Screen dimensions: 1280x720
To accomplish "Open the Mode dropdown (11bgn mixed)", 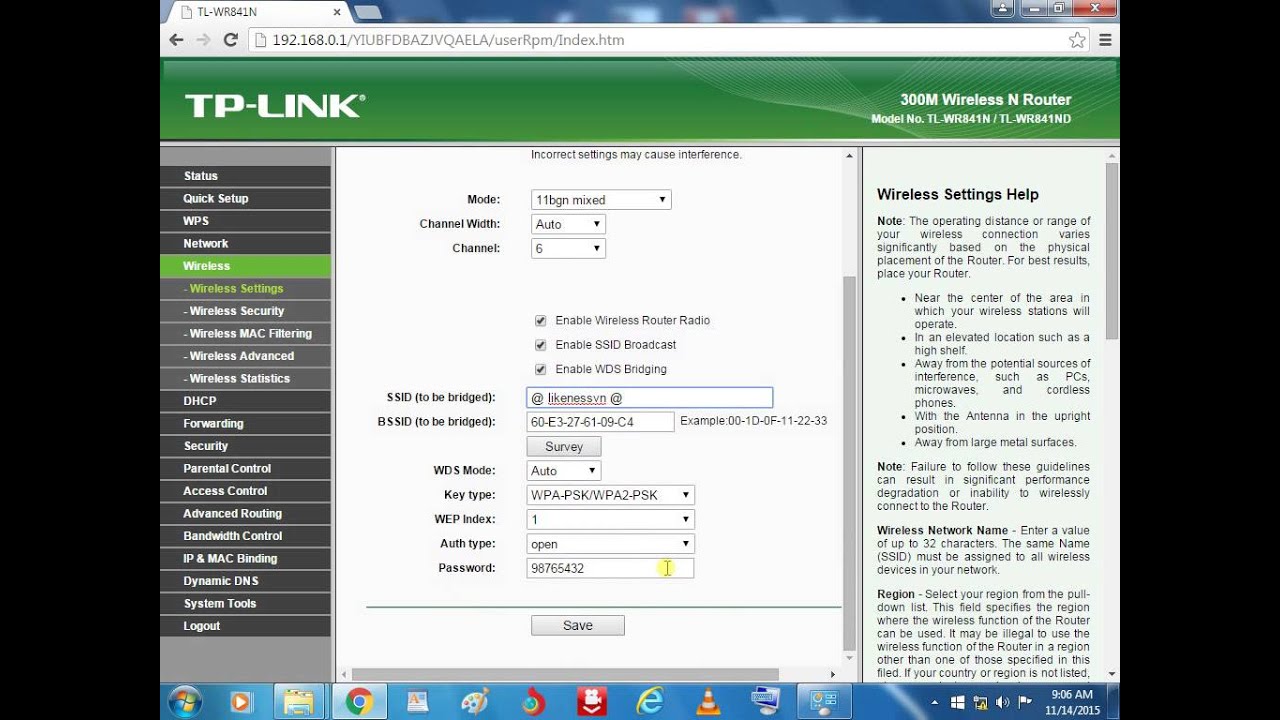I will pos(601,200).
